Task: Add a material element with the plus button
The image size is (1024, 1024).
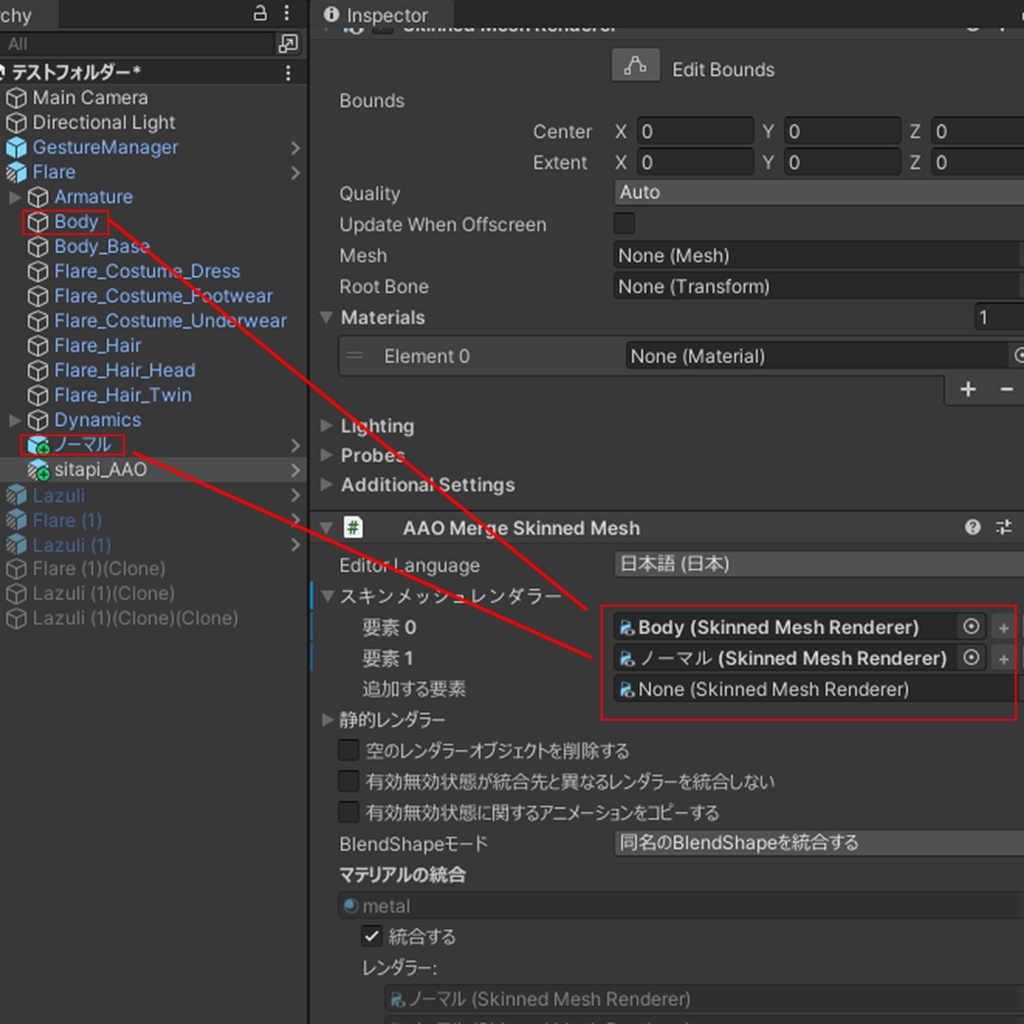Action: point(968,389)
